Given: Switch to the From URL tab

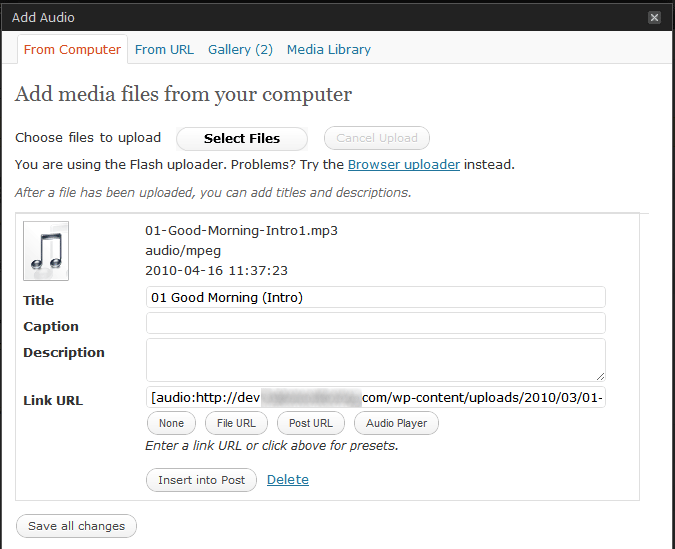Looking at the screenshot, I should (x=164, y=50).
